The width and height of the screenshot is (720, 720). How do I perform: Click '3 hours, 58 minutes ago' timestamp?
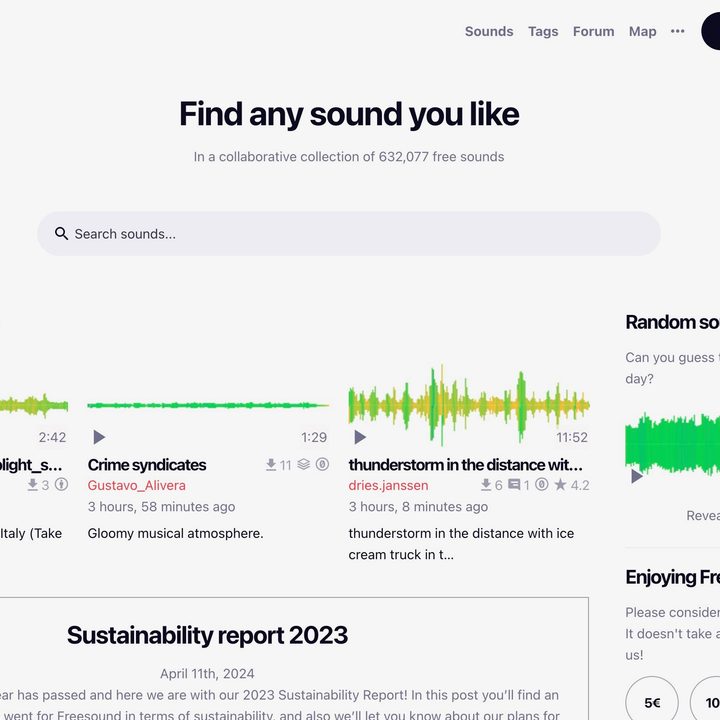(x=161, y=507)
